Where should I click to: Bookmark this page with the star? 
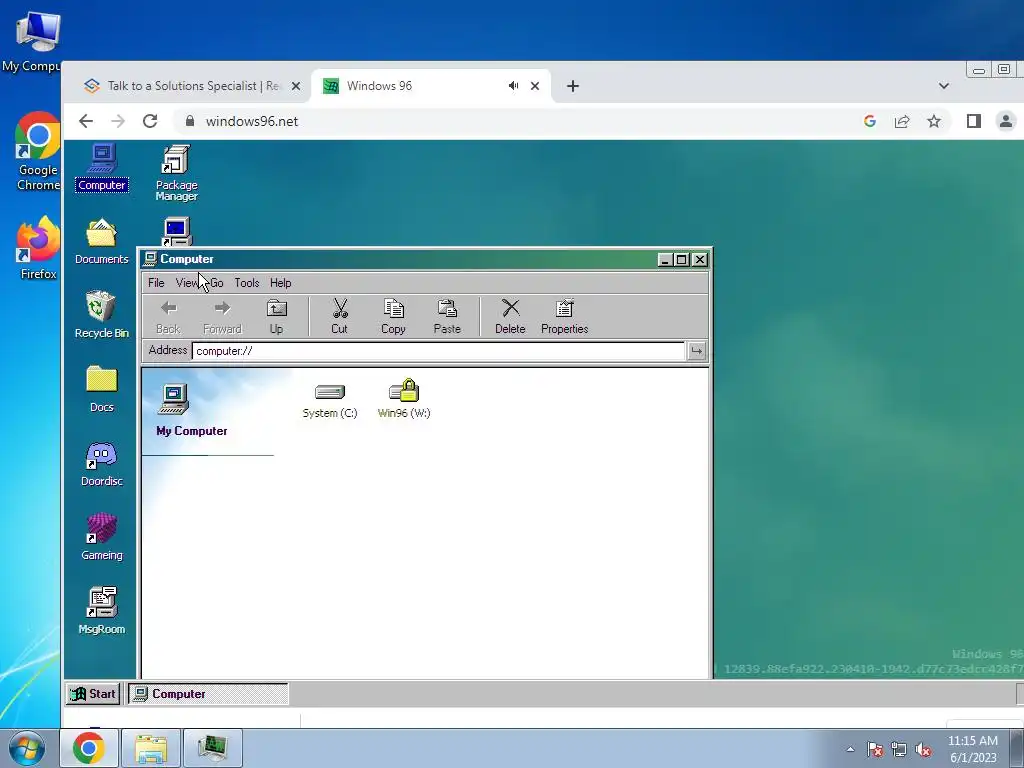pyautogui.click(x=934, y=121)
